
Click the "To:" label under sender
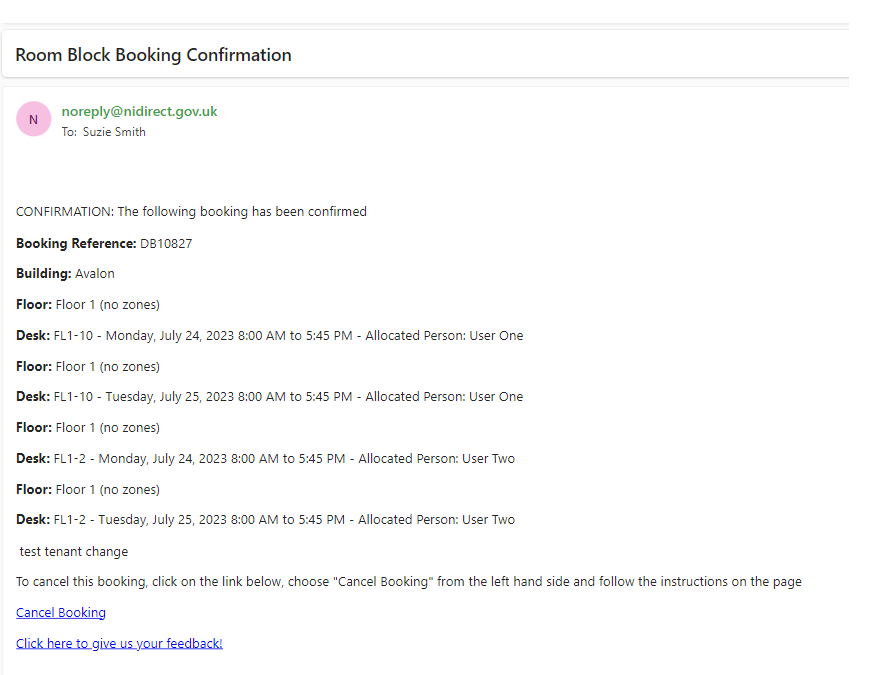pyautogui.click(x=69, y=132)
